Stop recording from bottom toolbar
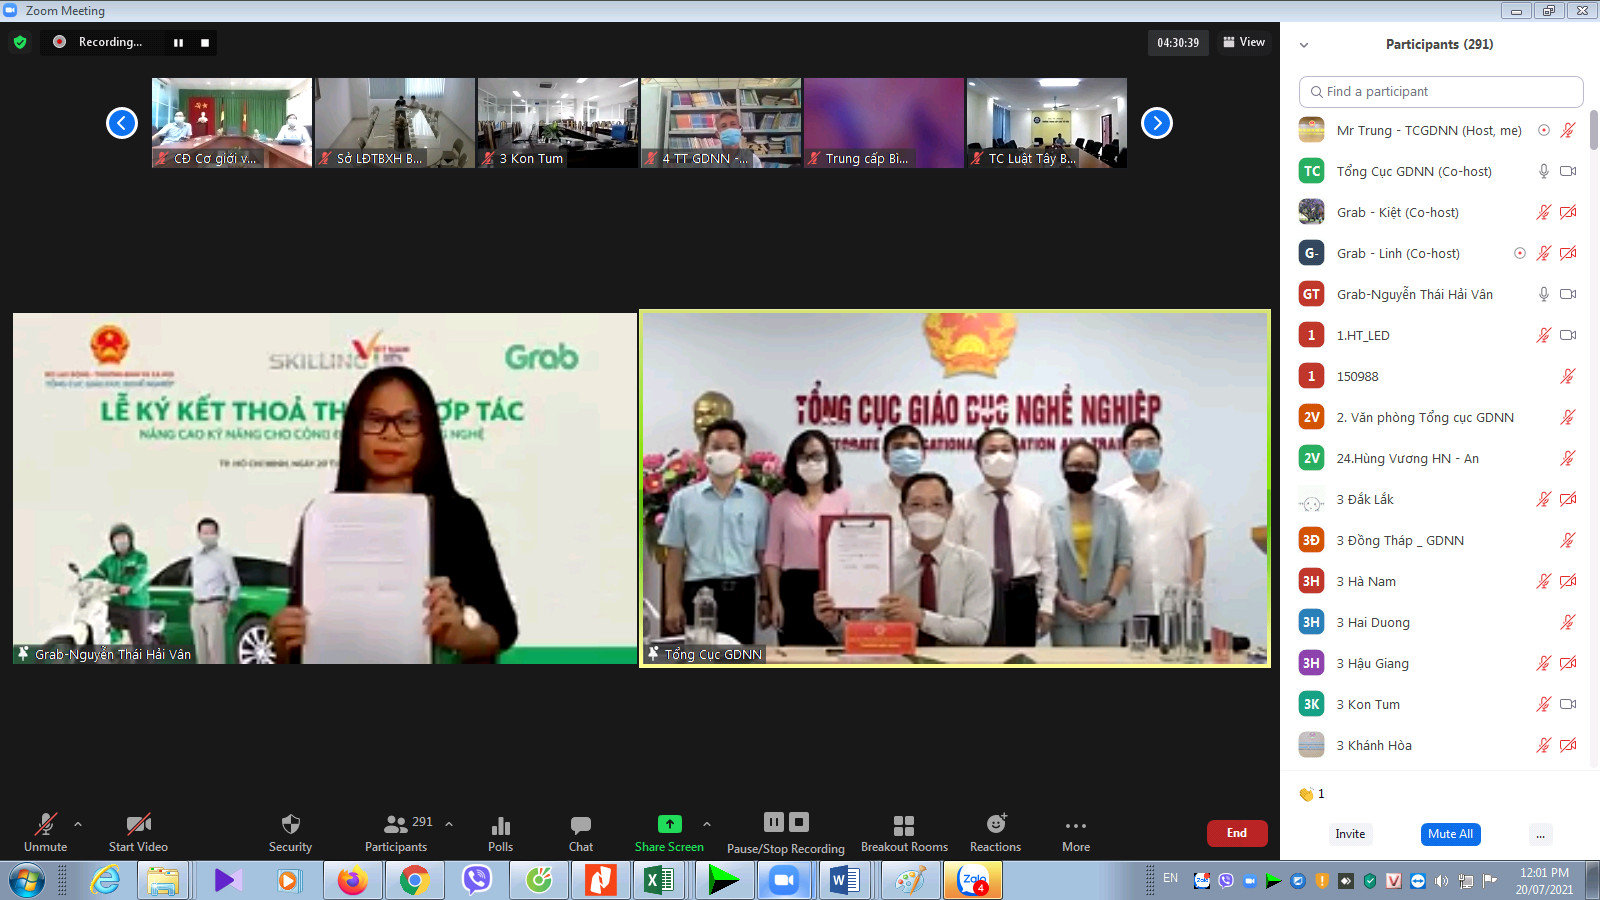 (x=799, y=822)
